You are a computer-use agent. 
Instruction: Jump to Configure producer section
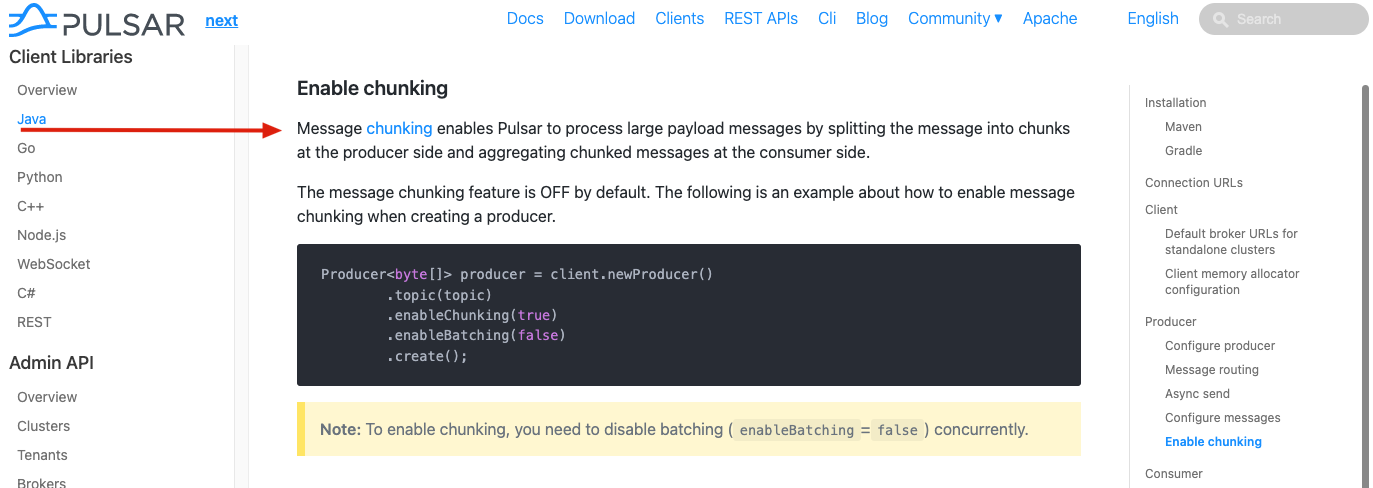[x=1220, y=346]
